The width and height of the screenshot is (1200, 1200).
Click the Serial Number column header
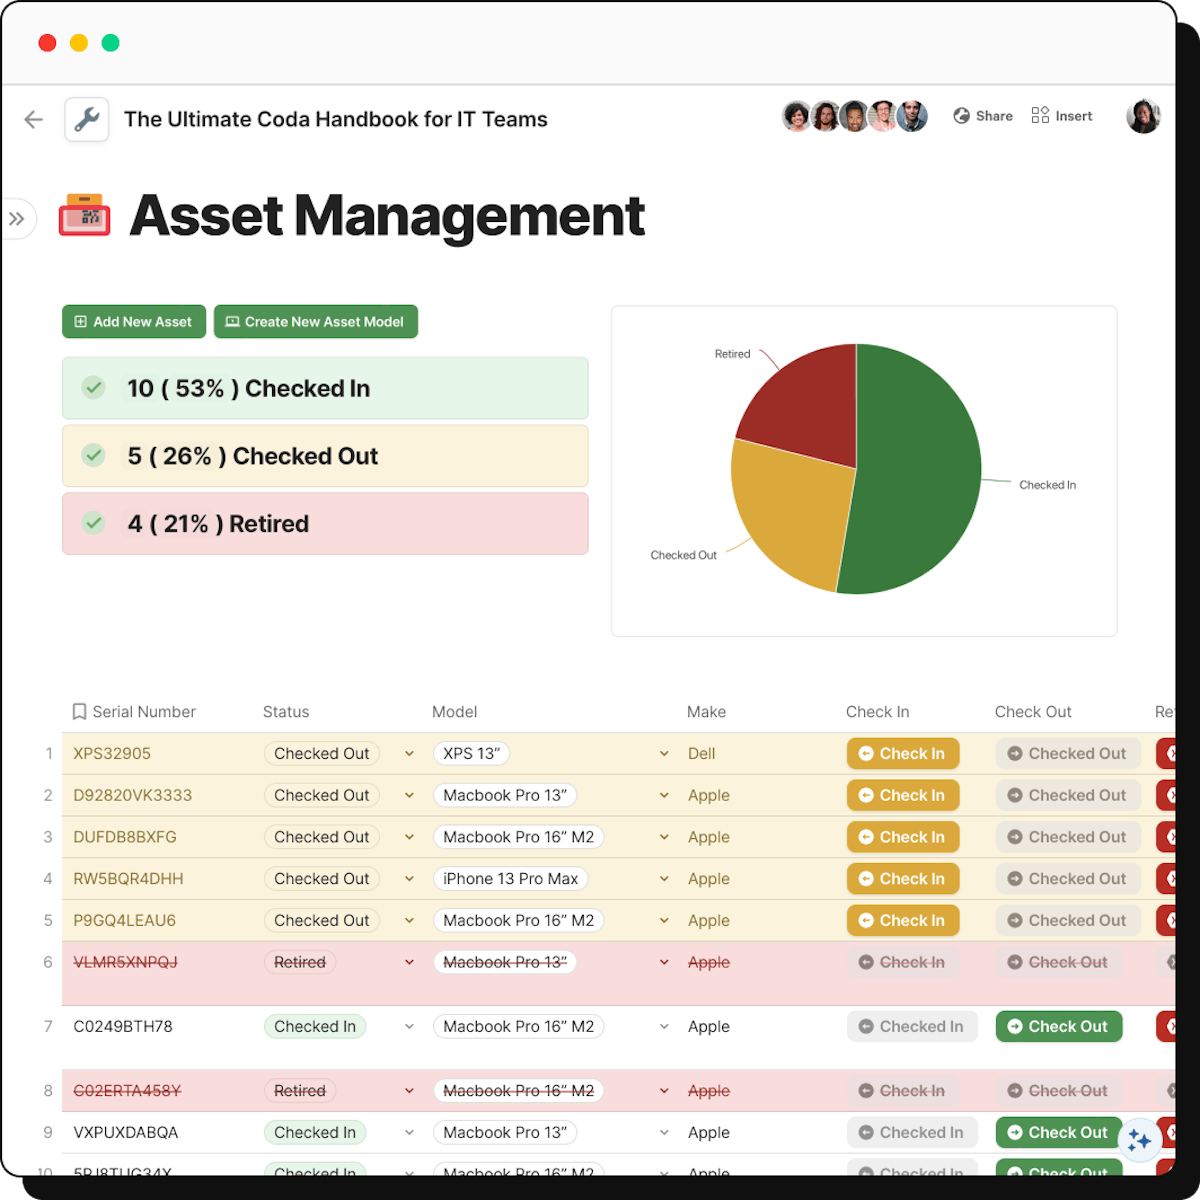[x=144, y=712]
